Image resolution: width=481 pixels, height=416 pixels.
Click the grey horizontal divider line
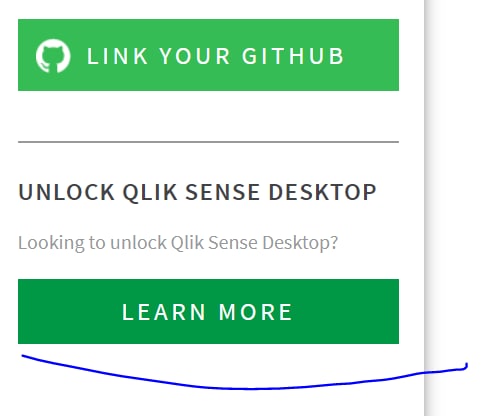[208, 142]
